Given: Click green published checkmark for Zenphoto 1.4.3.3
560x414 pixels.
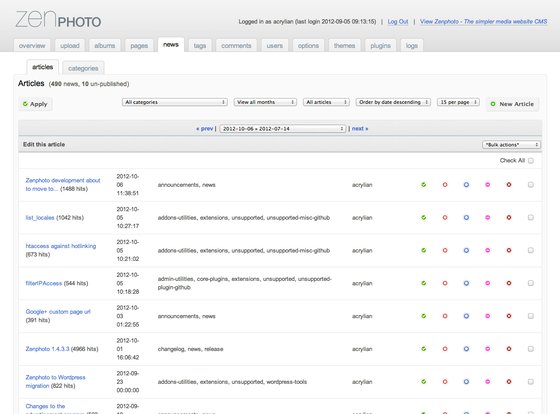Looking at the screenshot, I should [424, 349].
